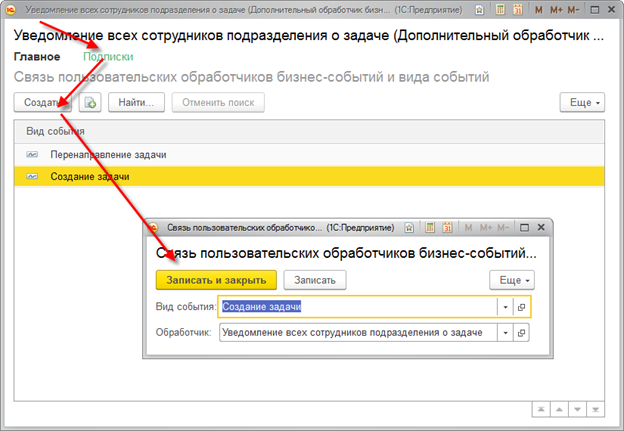Click M+ memory button in main title bar
624x431 pixels.
click(554, 8)
